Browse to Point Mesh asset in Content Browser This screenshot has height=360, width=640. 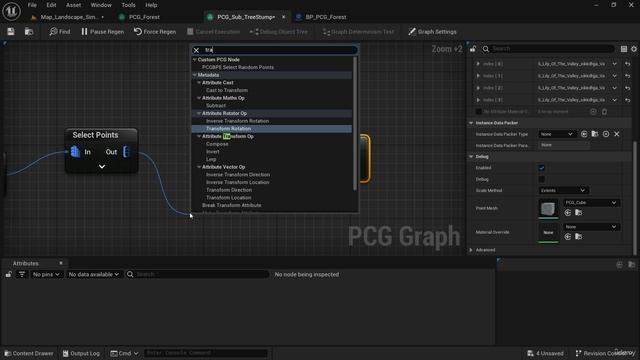pyautogui.click(x=578, y=213)
